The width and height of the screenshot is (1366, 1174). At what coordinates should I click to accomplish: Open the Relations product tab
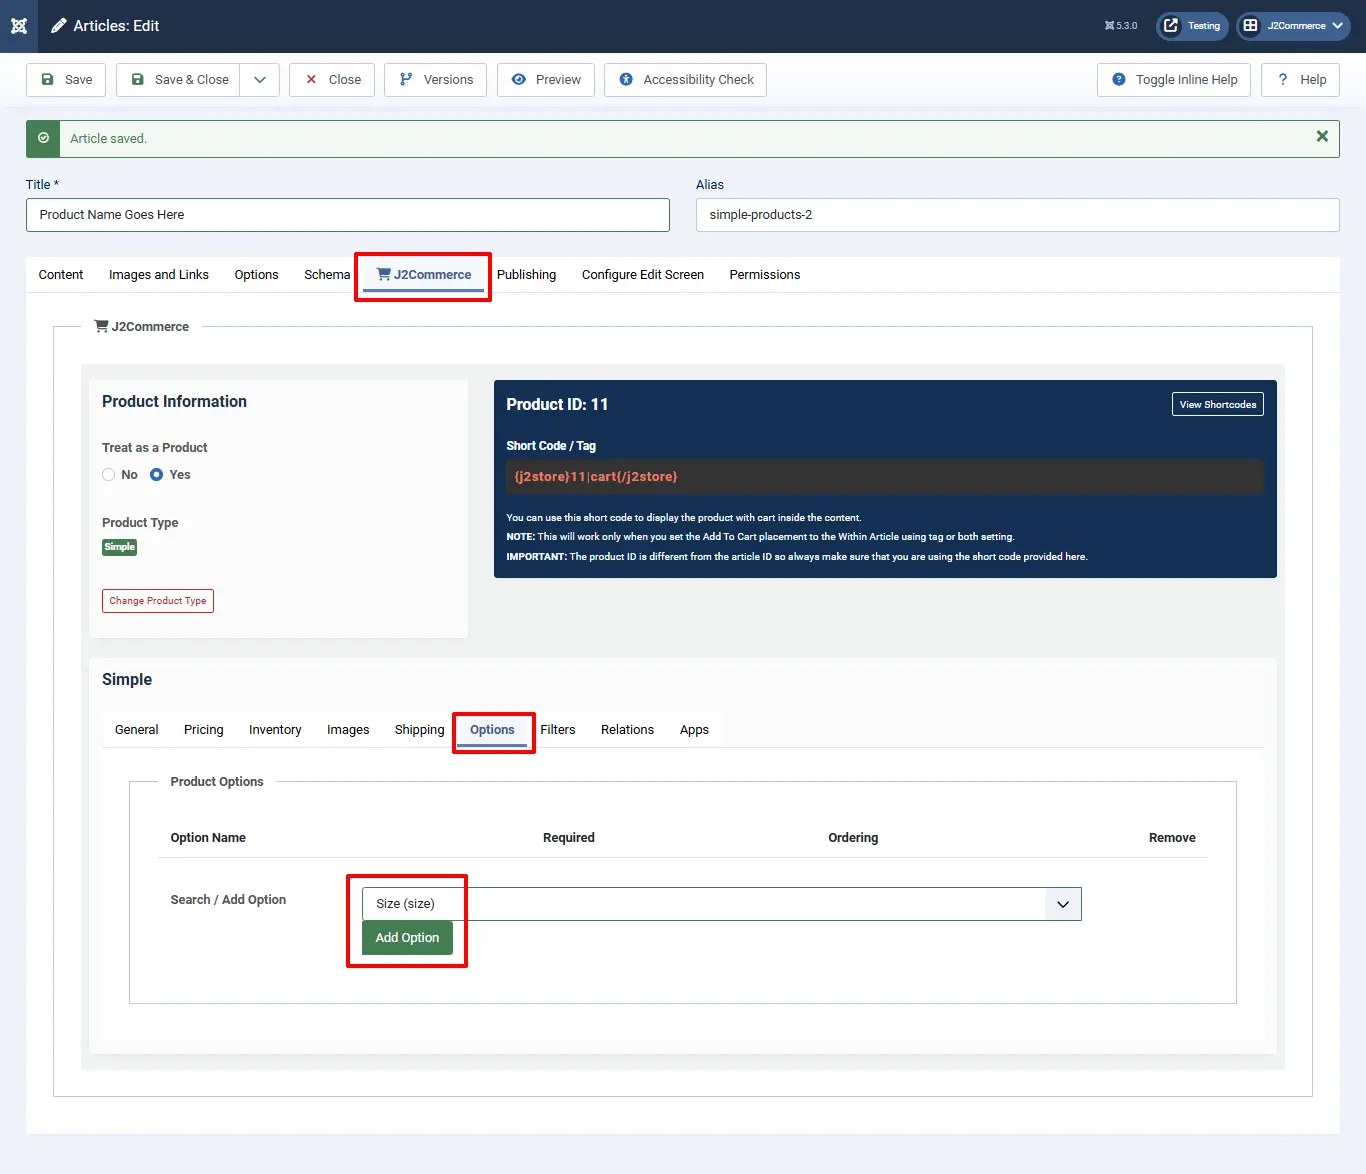[628, 730]
